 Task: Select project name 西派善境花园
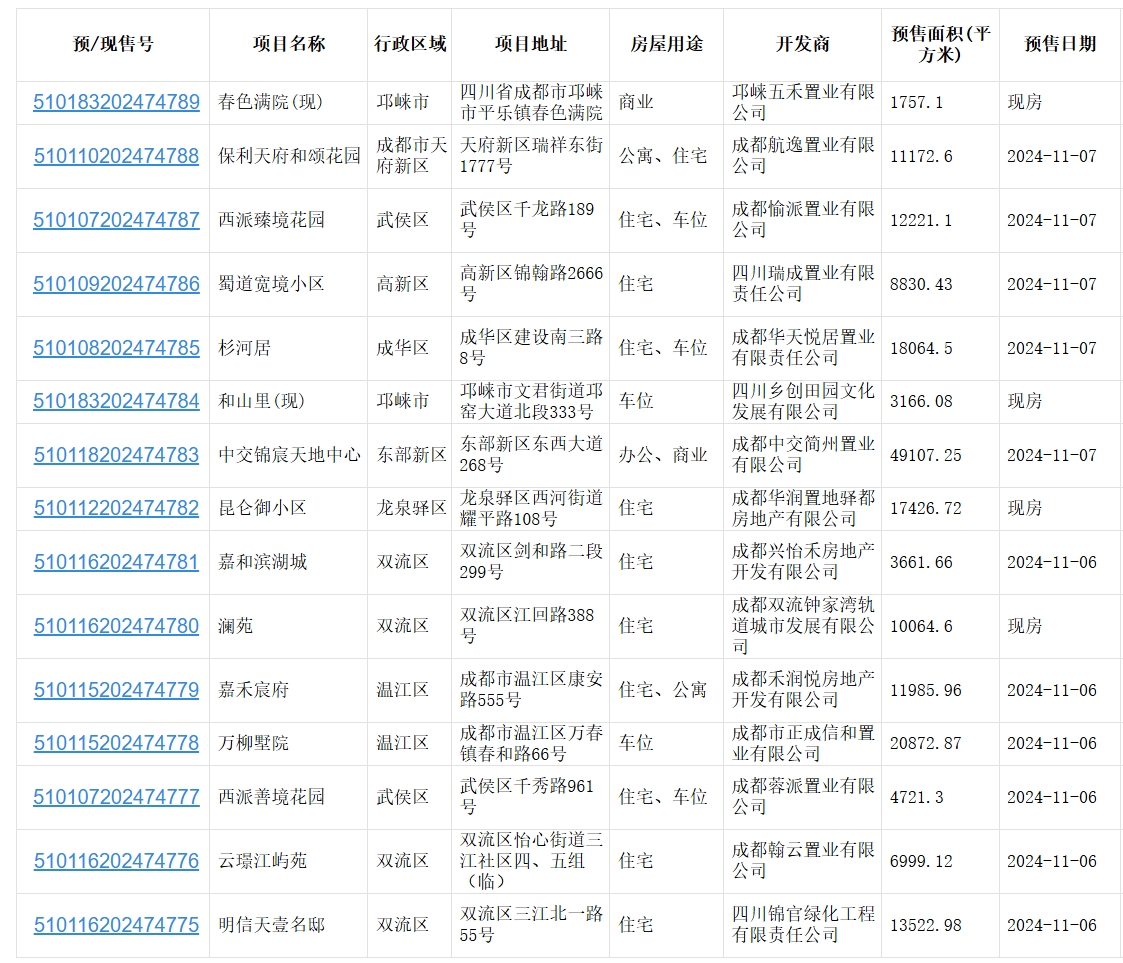tap(271, 797)
